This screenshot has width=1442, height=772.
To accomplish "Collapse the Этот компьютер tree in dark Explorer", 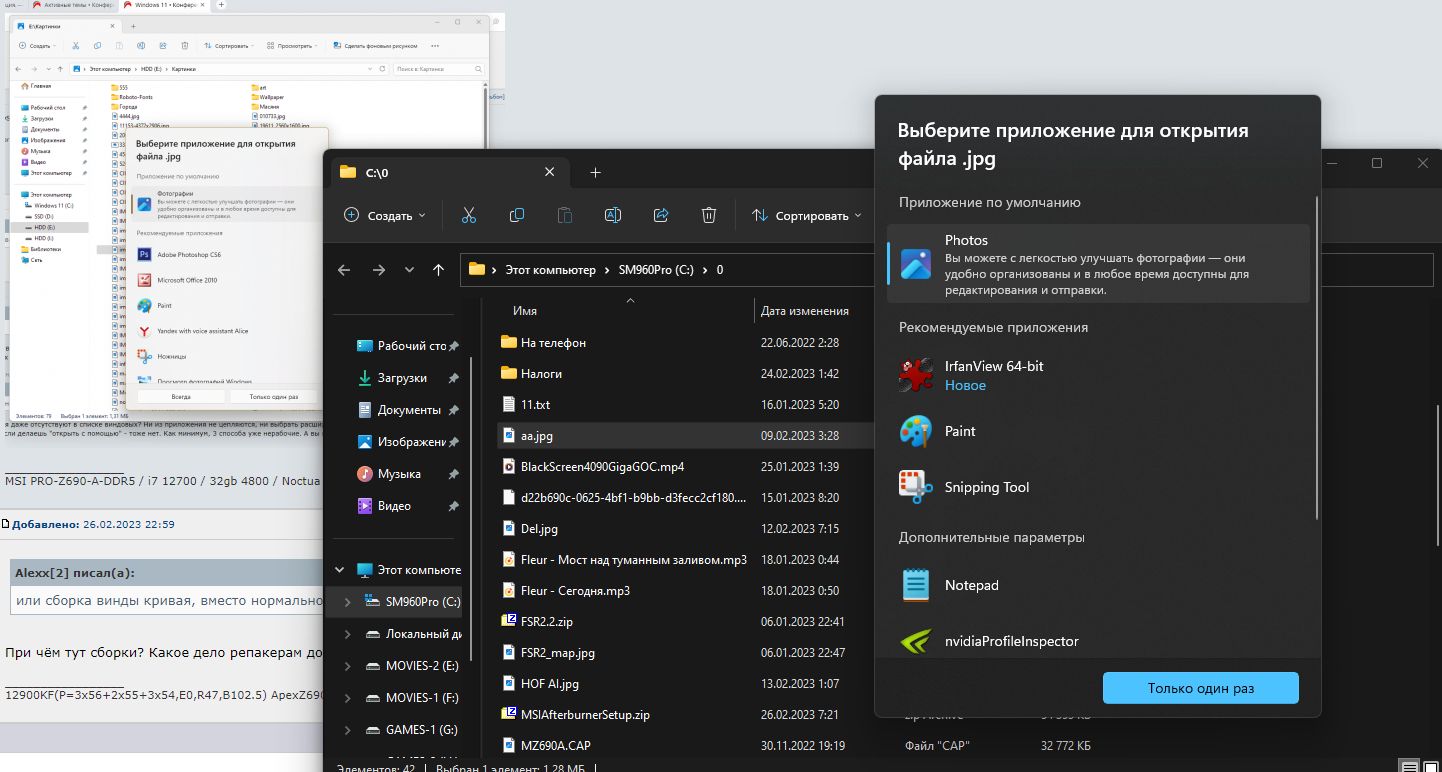I will coord(339,570).
